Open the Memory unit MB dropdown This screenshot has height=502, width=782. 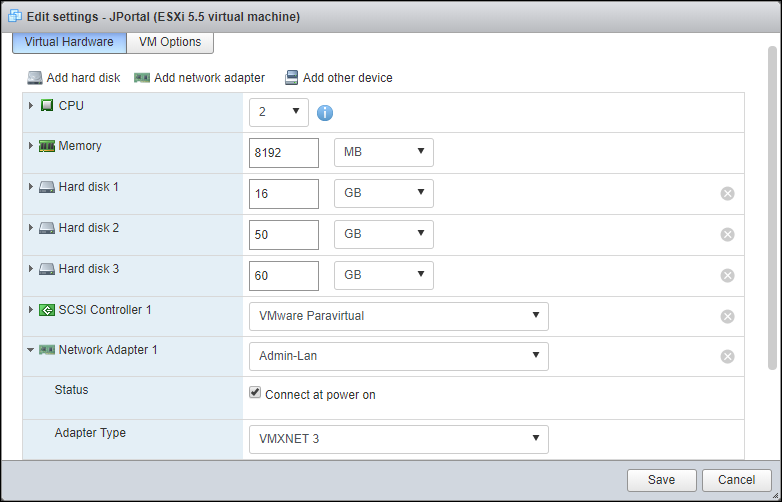(x=384, y=152)
